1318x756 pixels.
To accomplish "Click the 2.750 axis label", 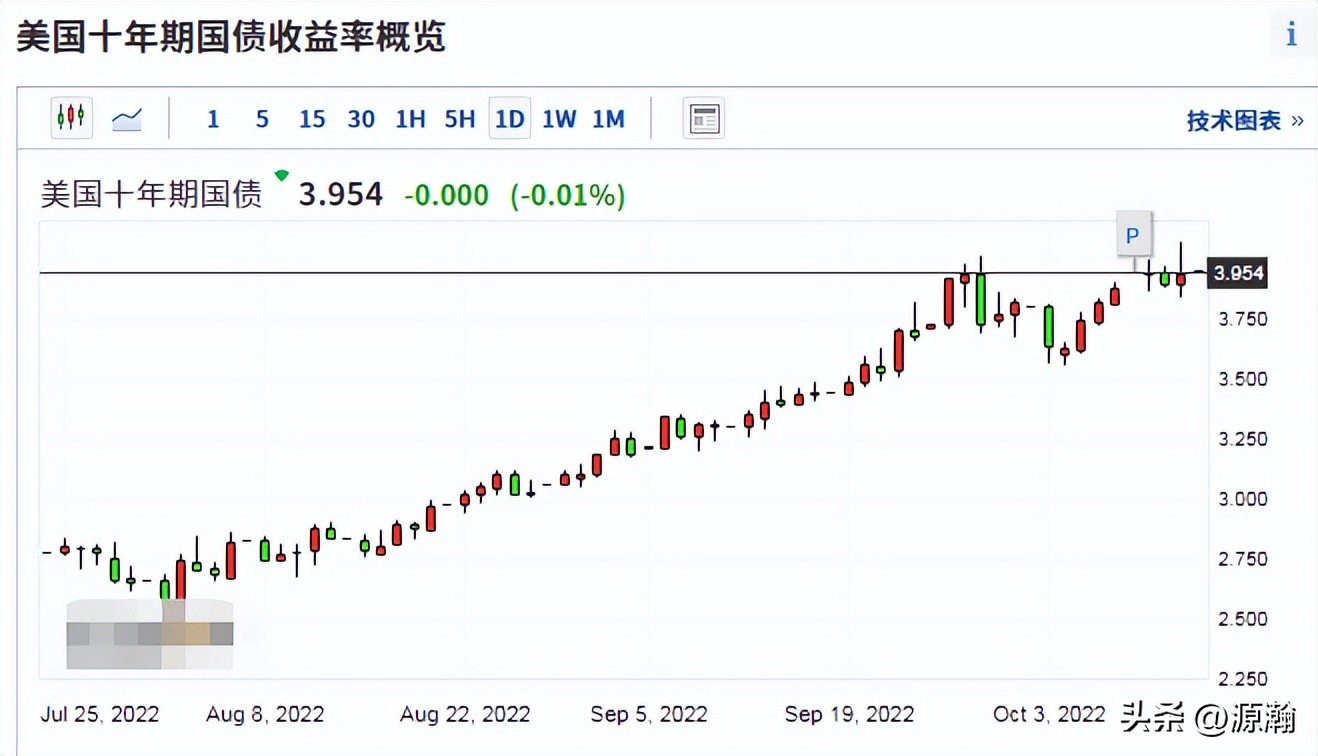I will click(1242, 559).
